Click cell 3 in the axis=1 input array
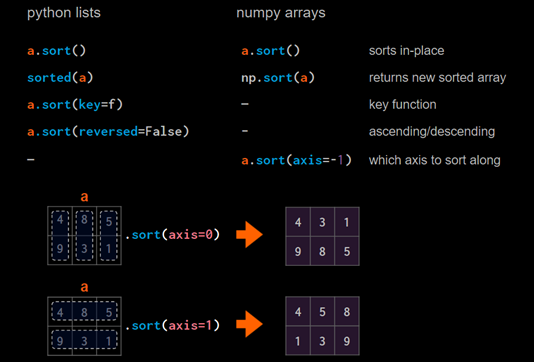This screenshot has width=534, height=362. coord(84,341)
